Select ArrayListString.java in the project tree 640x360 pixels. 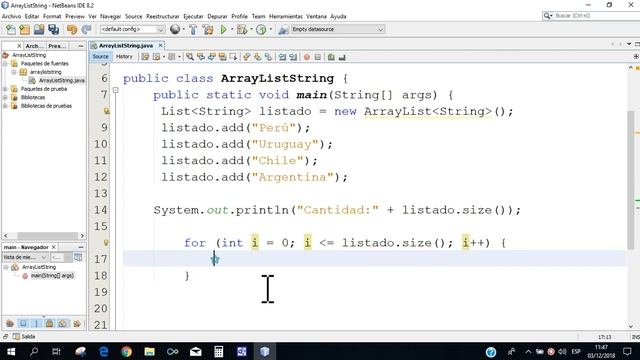(62, 80)
